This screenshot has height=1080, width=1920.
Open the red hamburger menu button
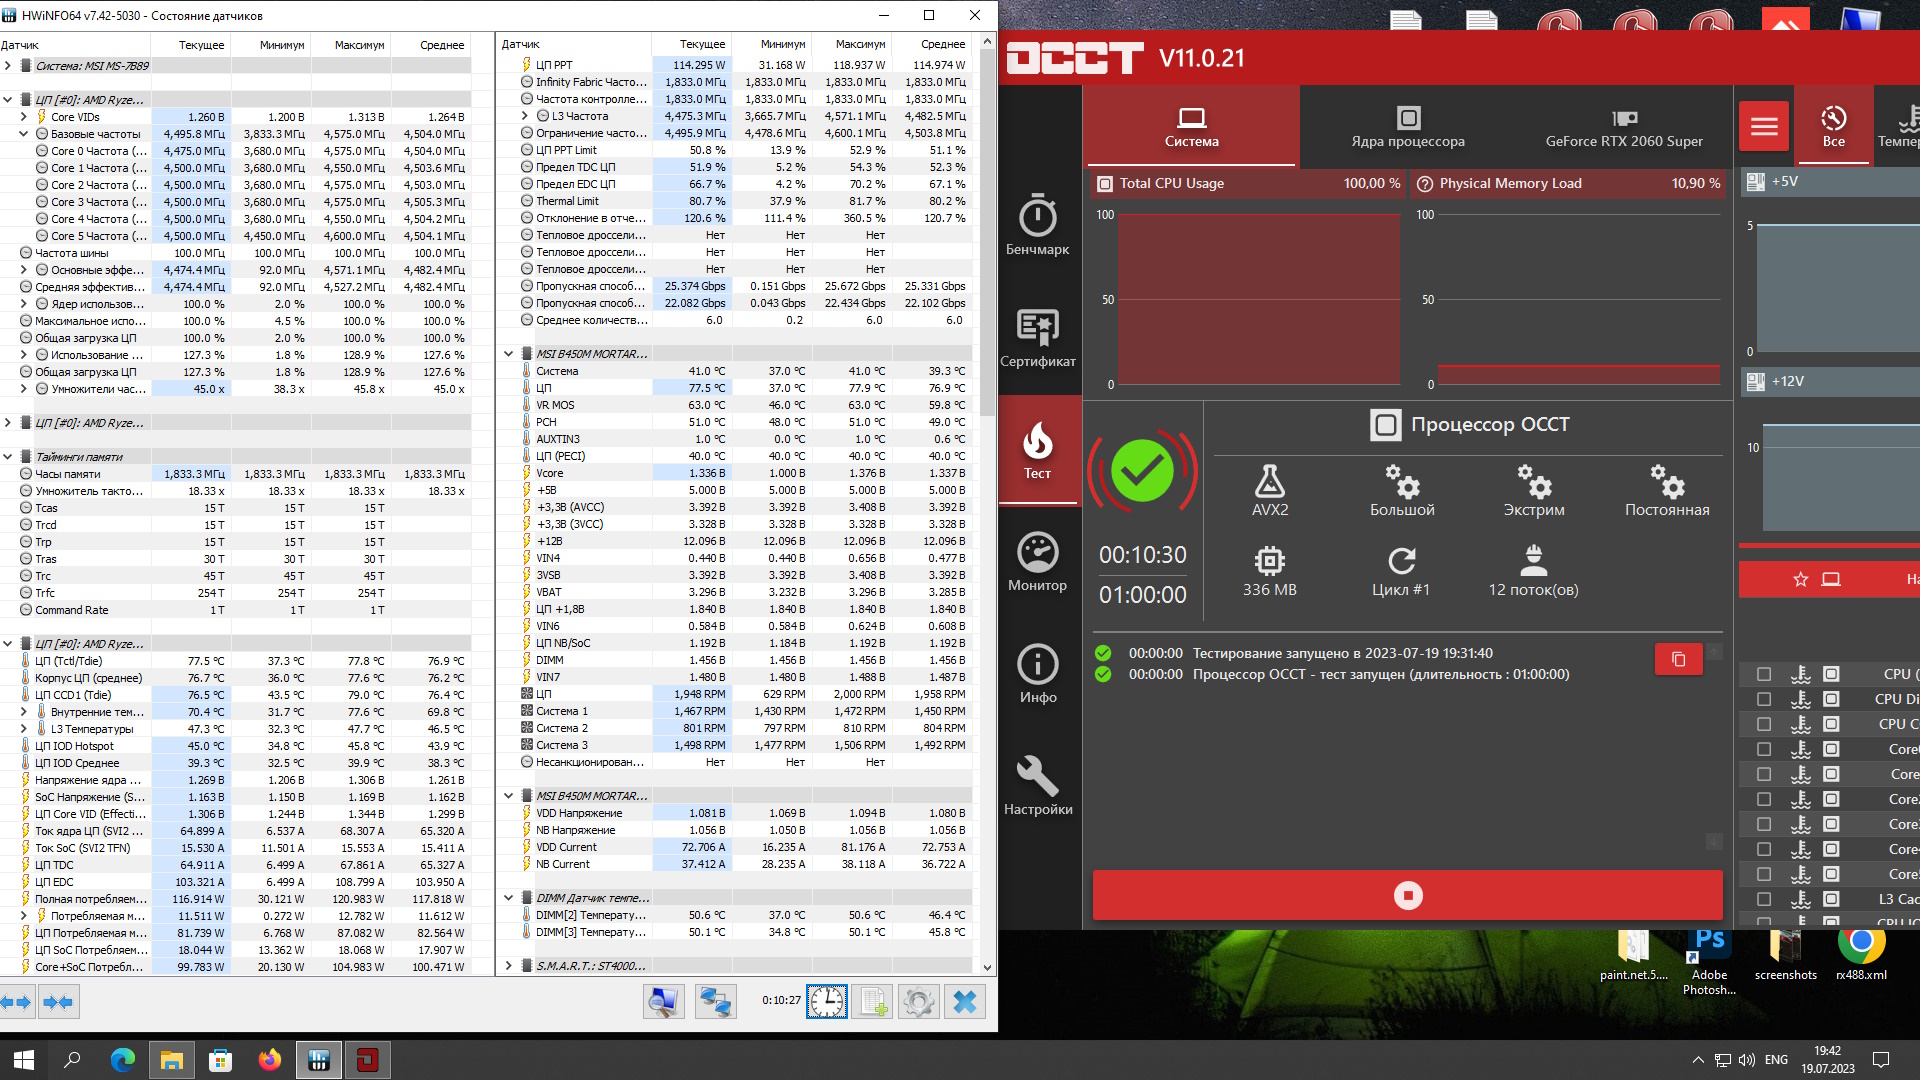click(x=1763, y=127)
